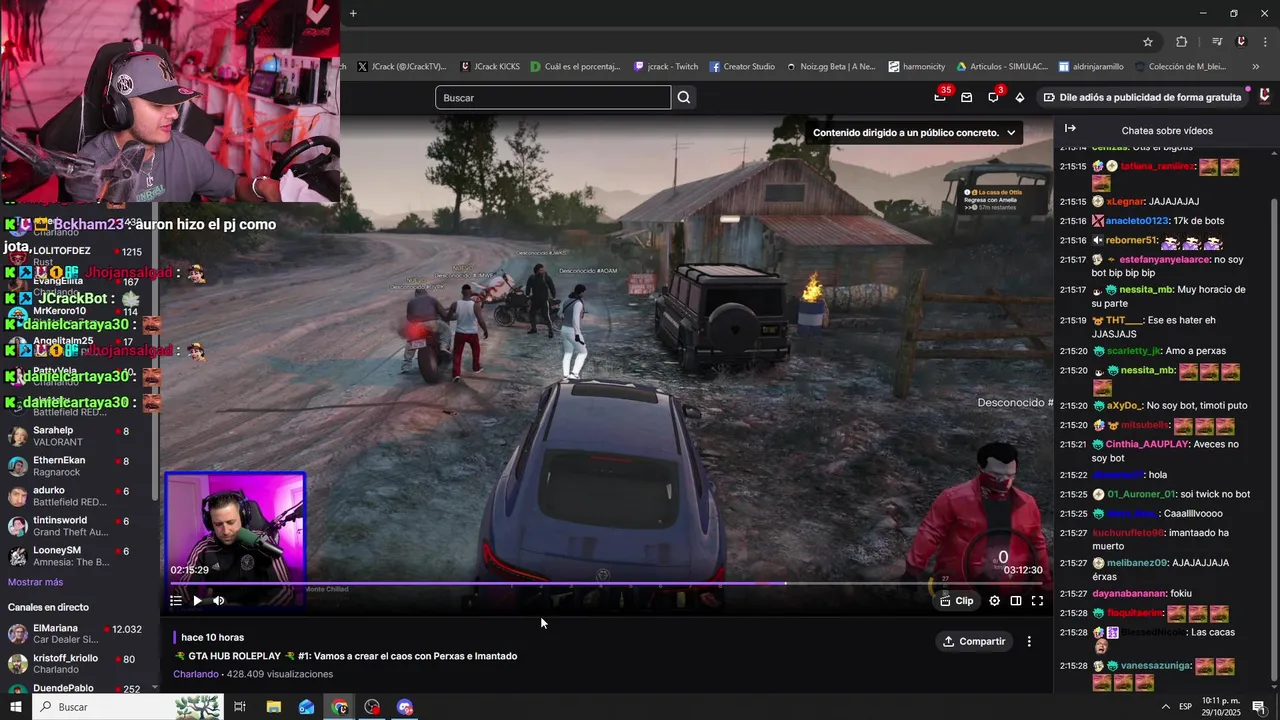Open video player settings gear
This screenshot has width=1280, height=720.
coord(994,601)
